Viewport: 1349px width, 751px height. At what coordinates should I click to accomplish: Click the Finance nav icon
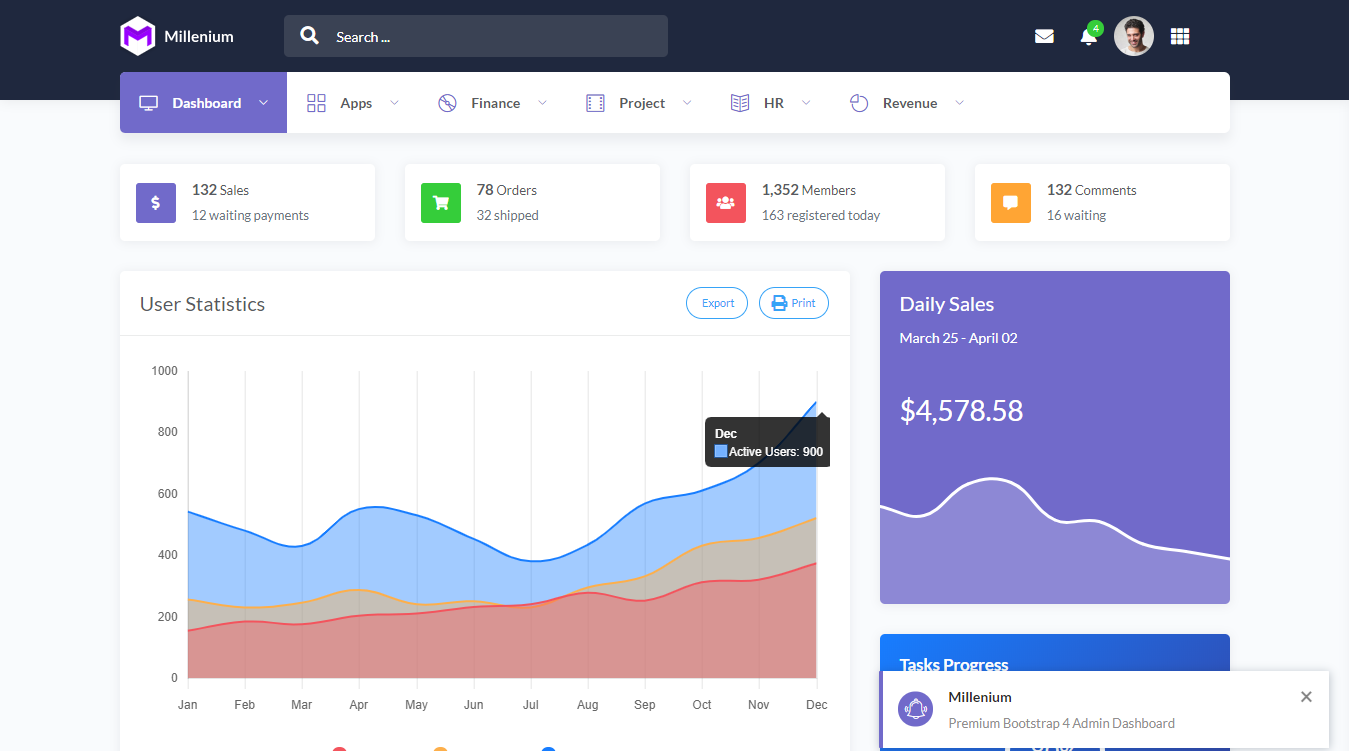pyautogui.click(x=447, y=103)
